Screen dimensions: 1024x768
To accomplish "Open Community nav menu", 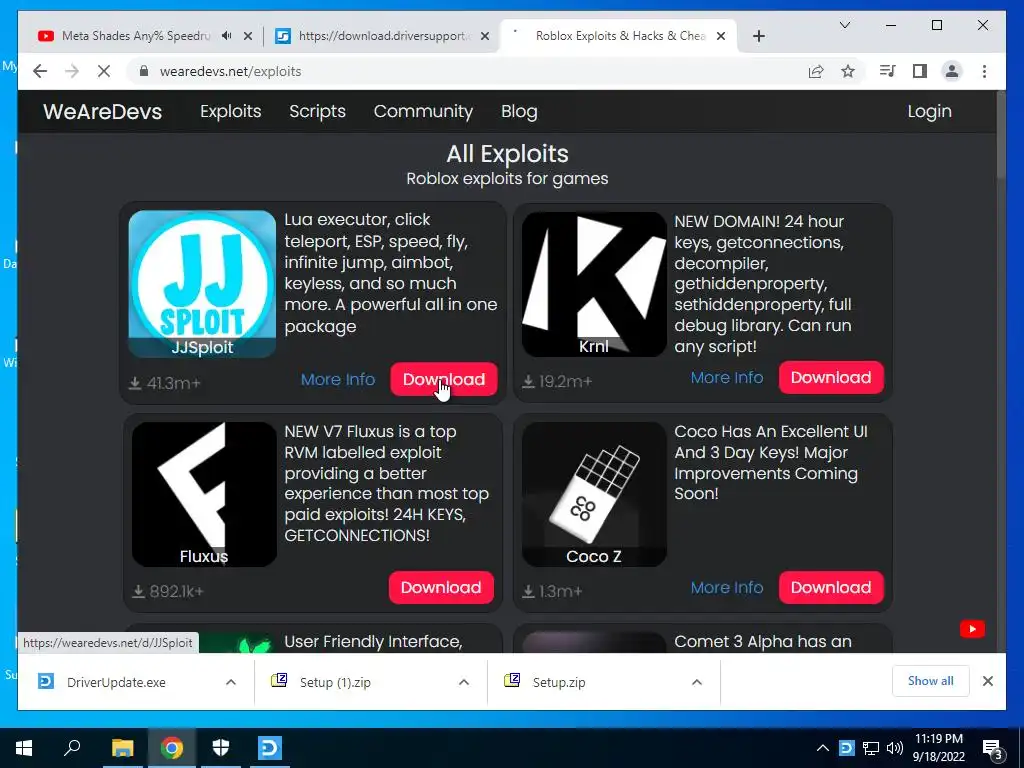I will coord(423,111).
